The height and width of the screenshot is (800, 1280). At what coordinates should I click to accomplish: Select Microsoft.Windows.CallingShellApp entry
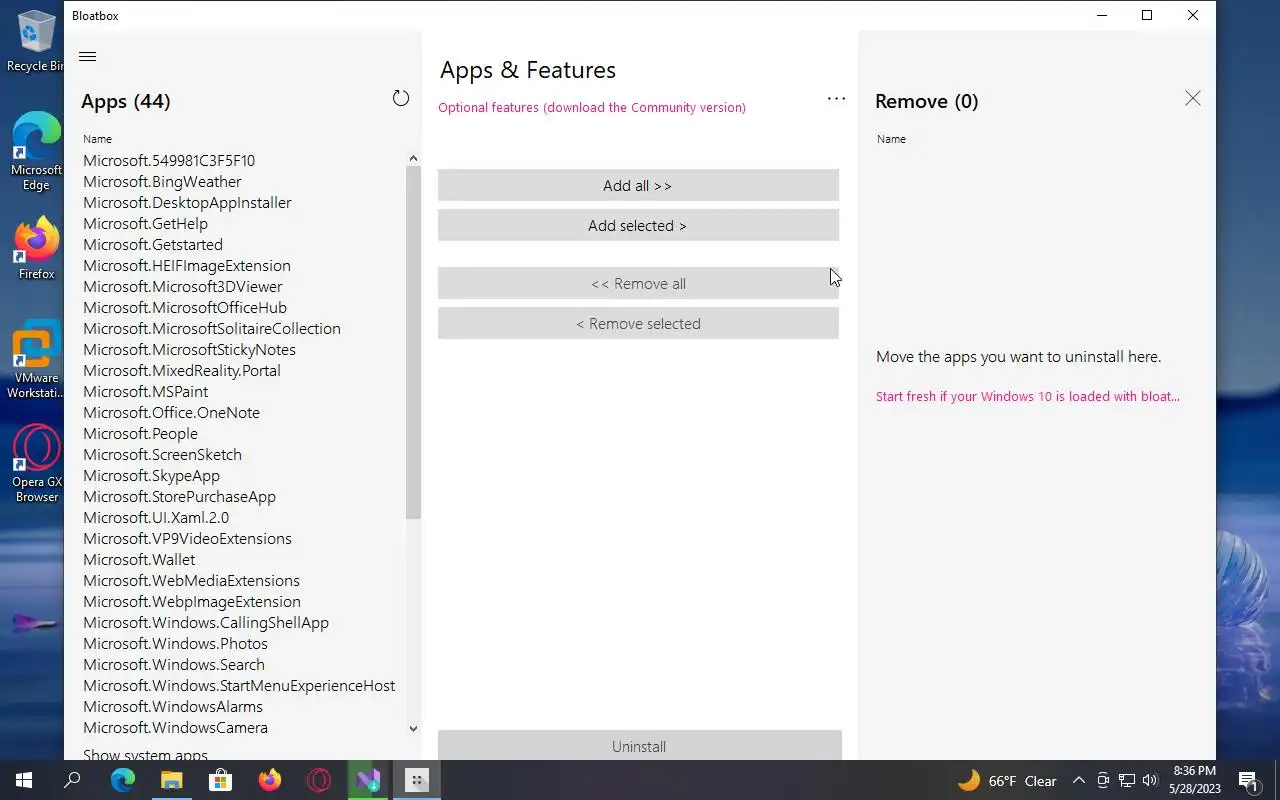coord(206,622)
